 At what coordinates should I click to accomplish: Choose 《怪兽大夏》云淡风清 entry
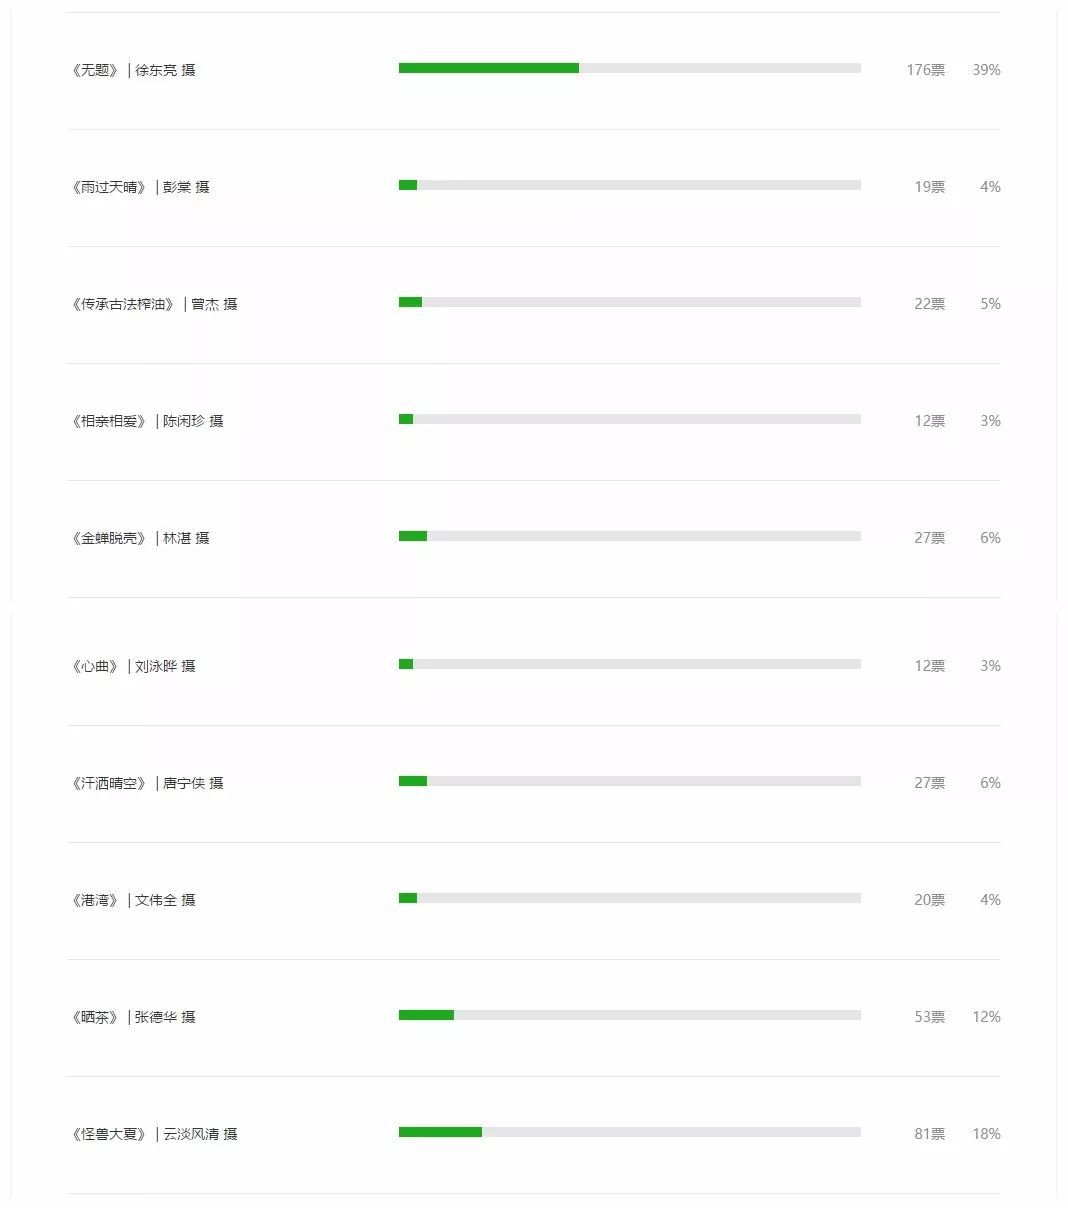pyautogui.click(x=534, y=1134)
